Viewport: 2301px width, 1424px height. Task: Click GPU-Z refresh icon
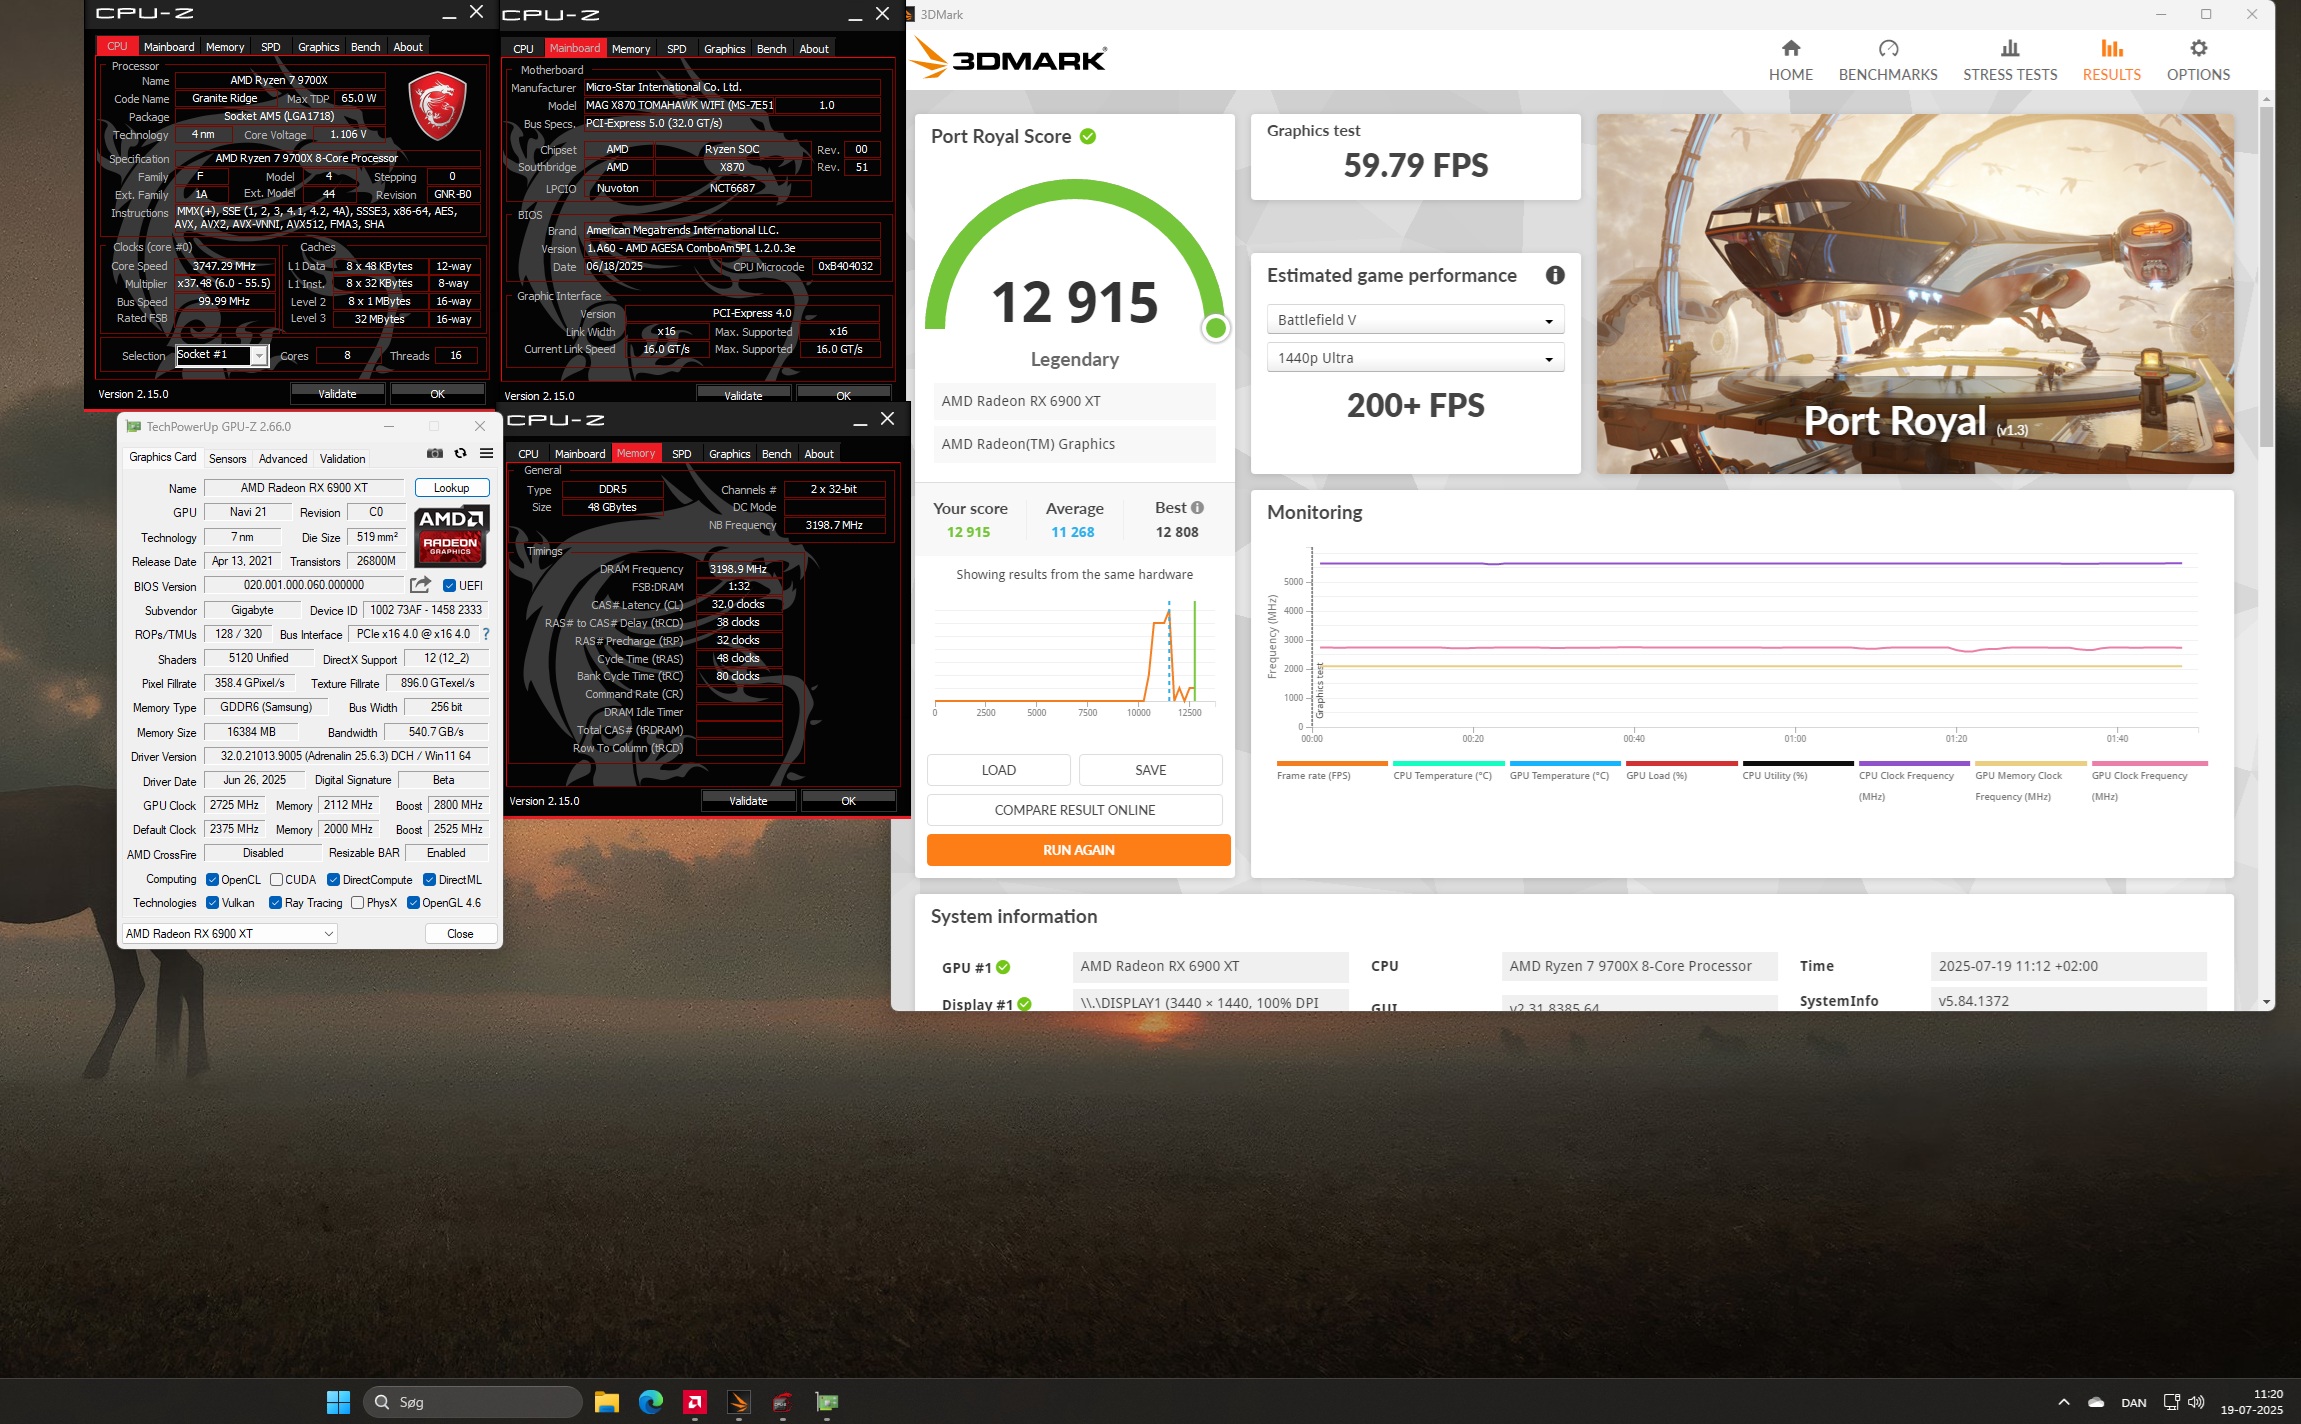pyautogui.click(x=460, y=453)
